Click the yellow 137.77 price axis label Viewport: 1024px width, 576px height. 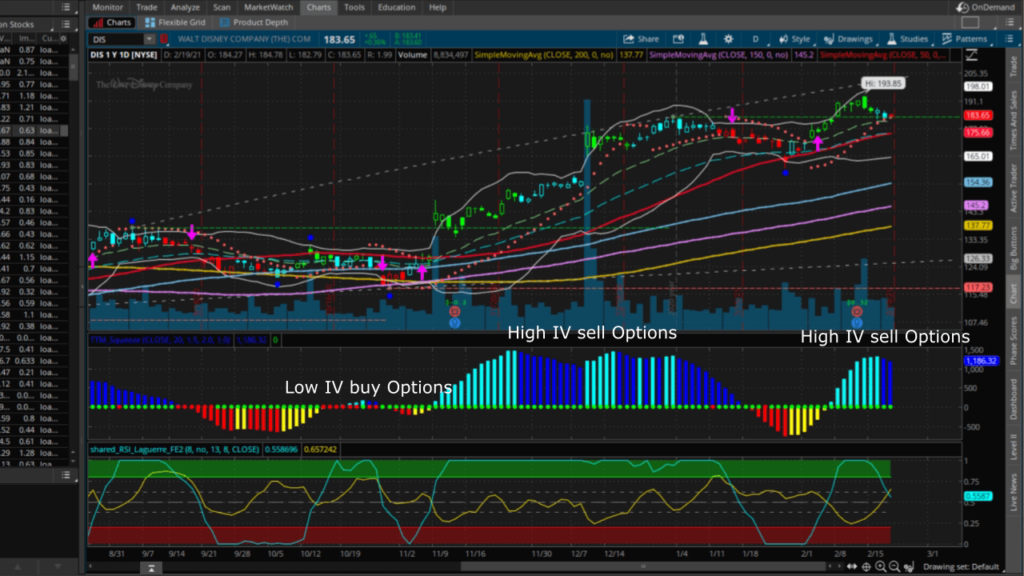pos(978,225)
